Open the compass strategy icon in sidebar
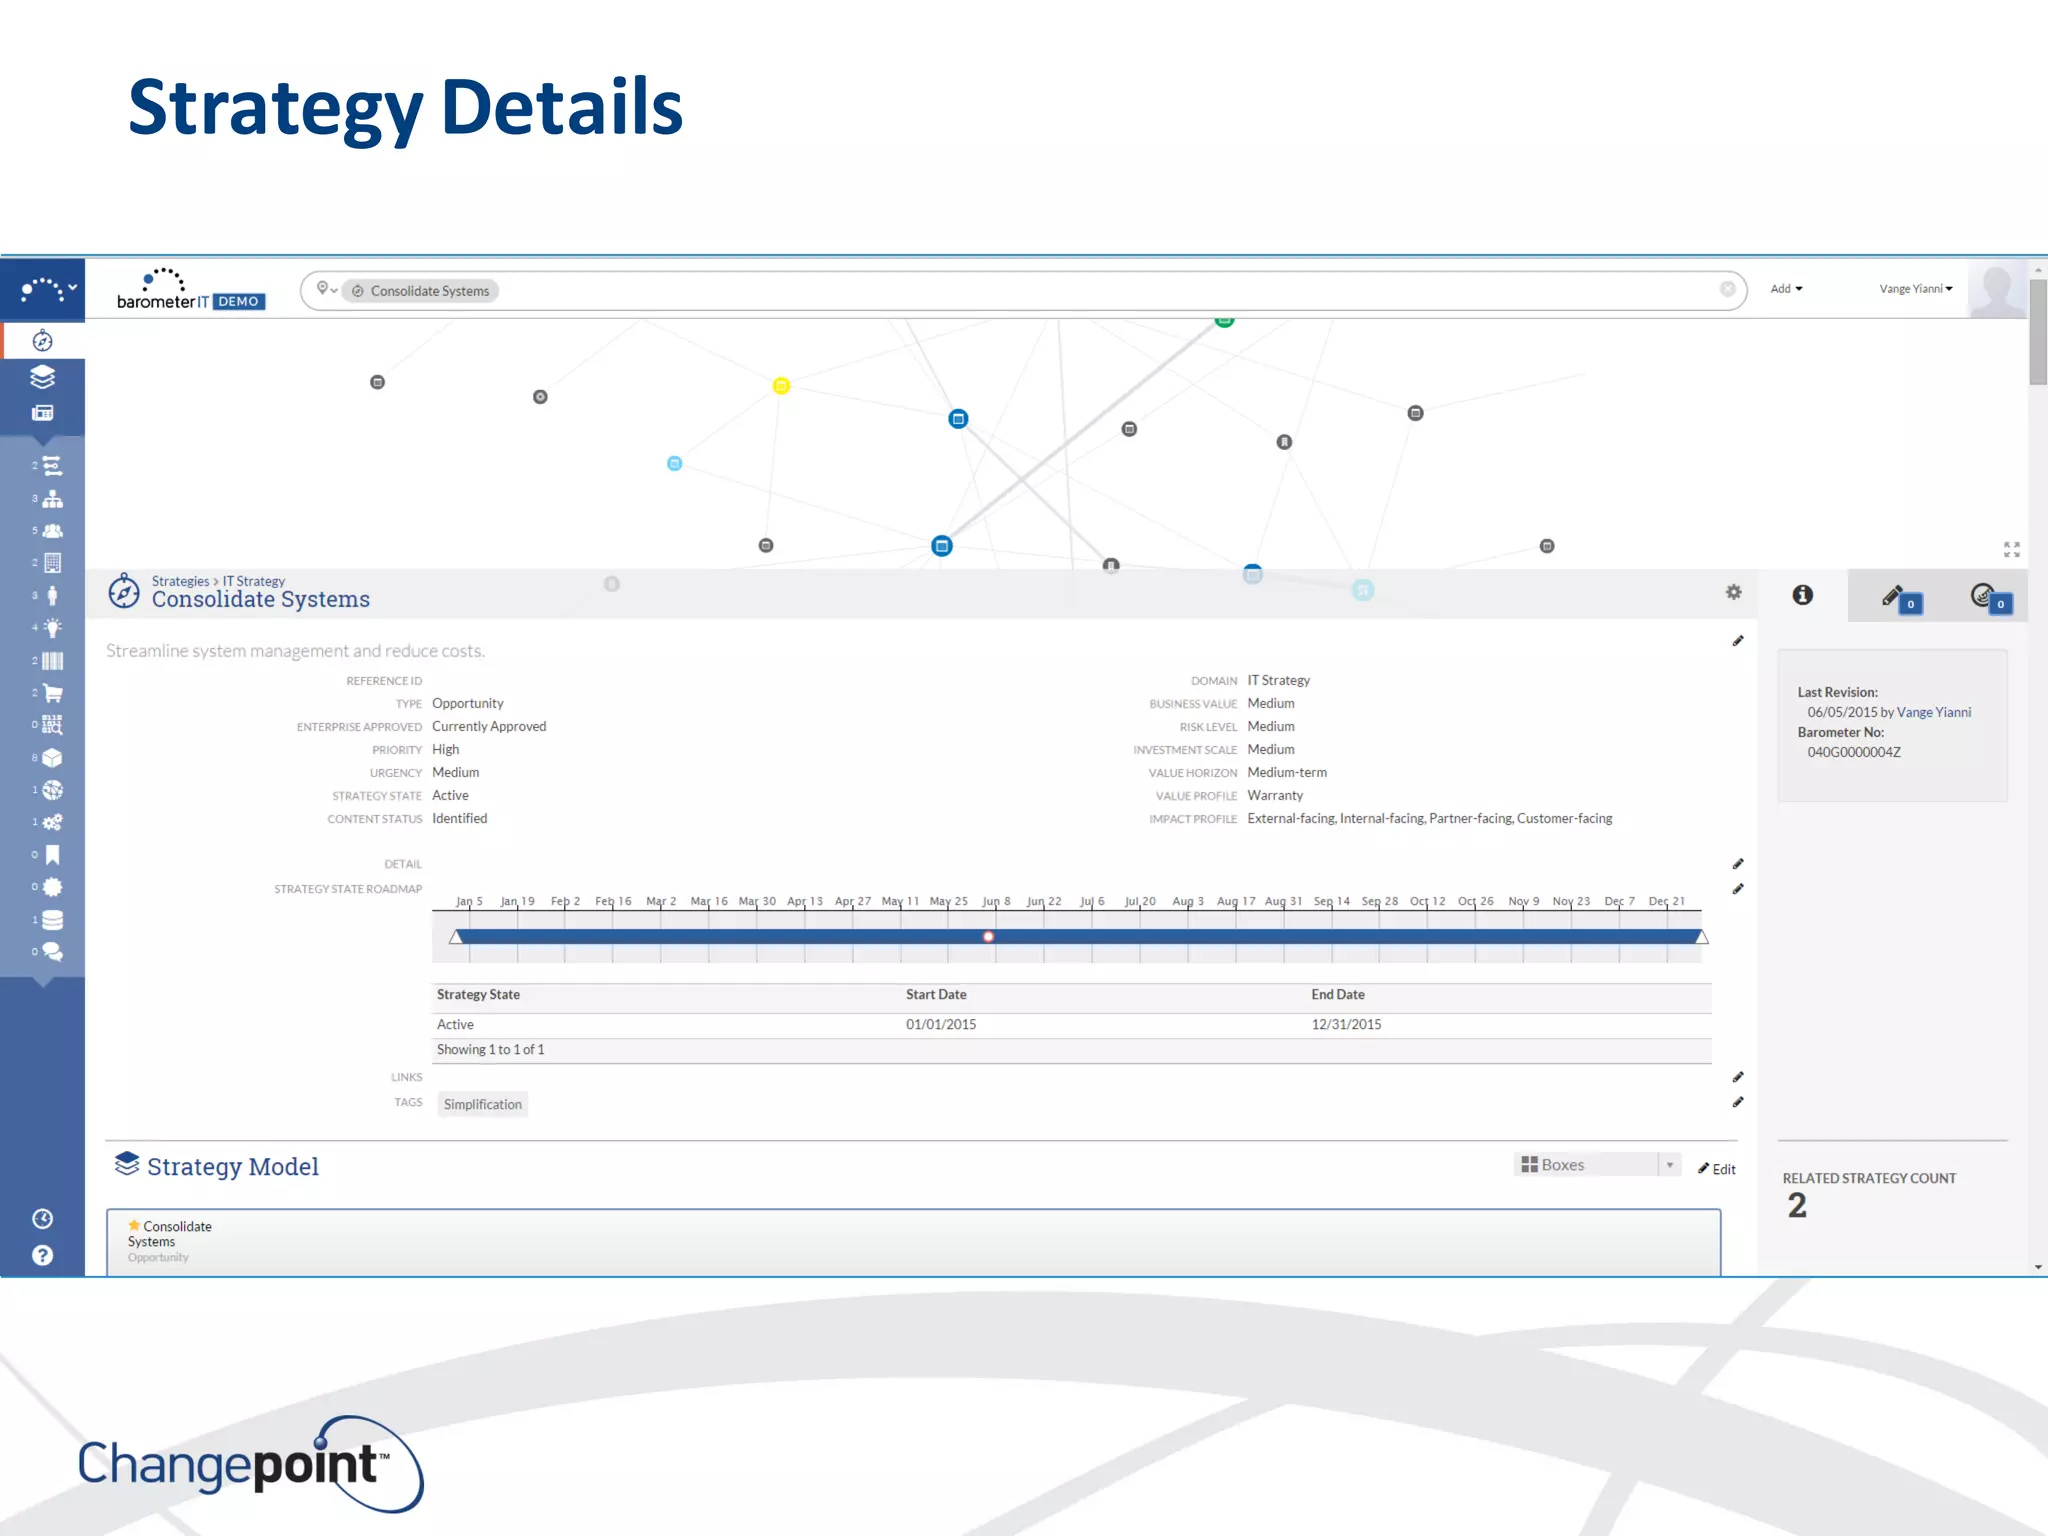The width and height of the screenshot is (2048, 1536). coord(42,341)
